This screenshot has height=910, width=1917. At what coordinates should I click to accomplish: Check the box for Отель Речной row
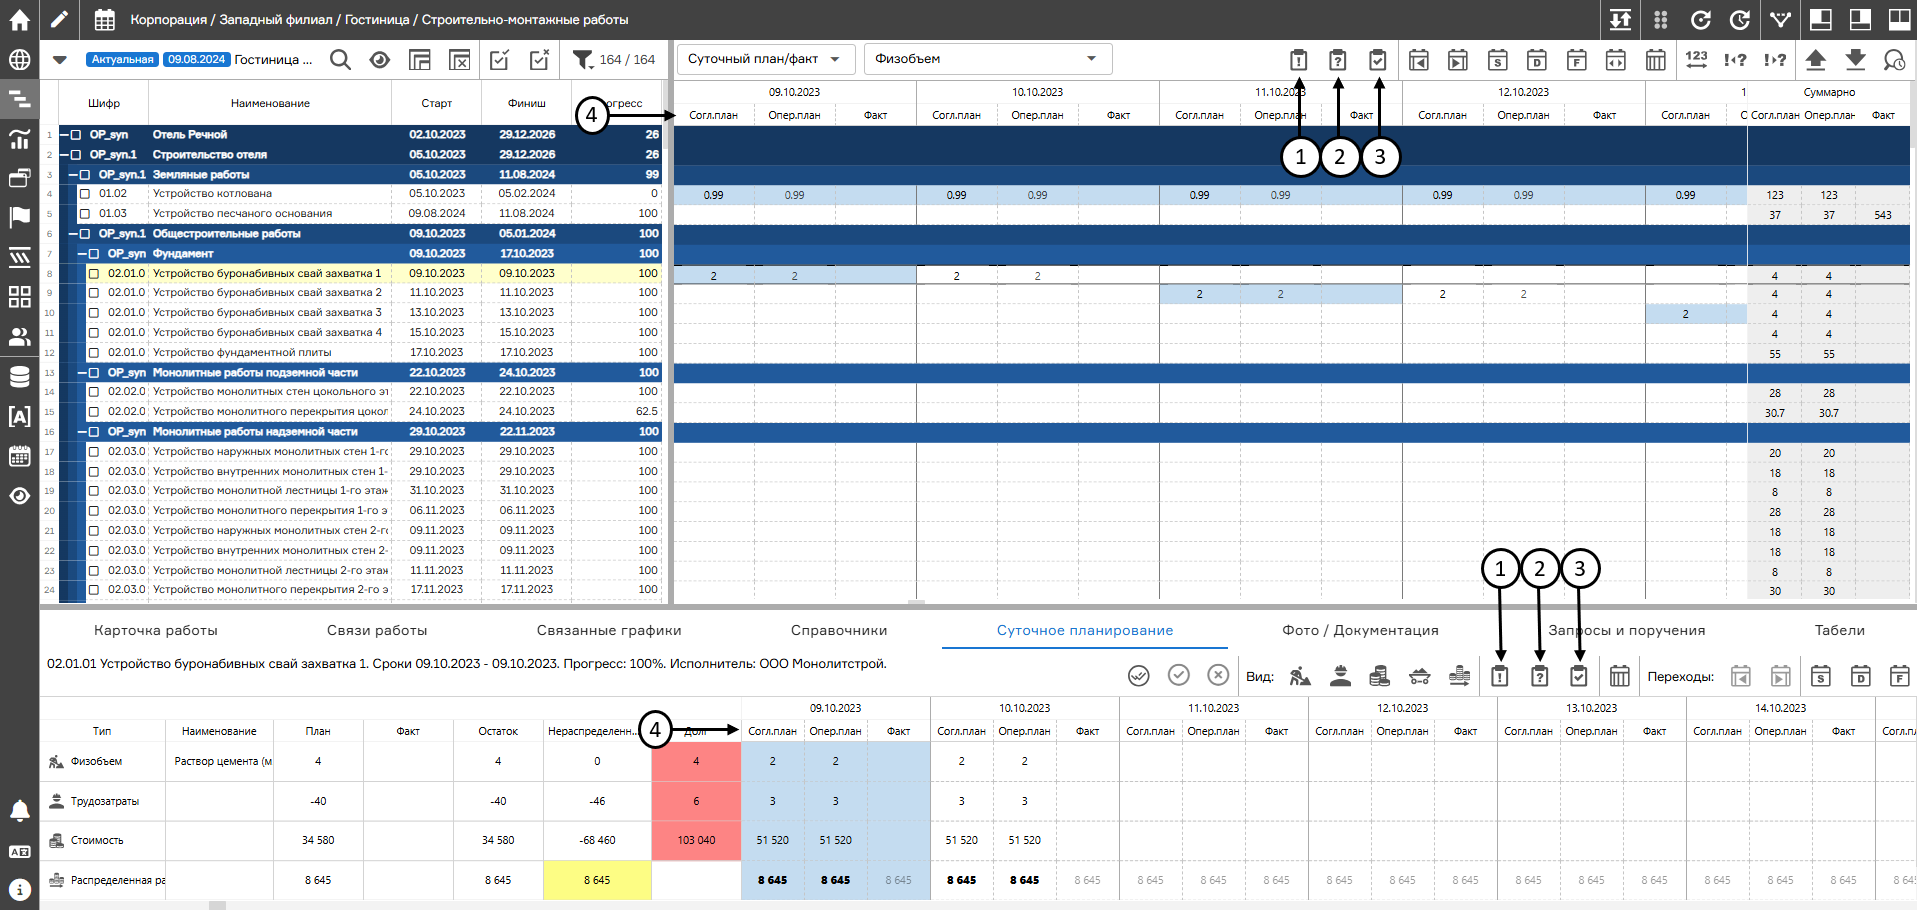76,135
